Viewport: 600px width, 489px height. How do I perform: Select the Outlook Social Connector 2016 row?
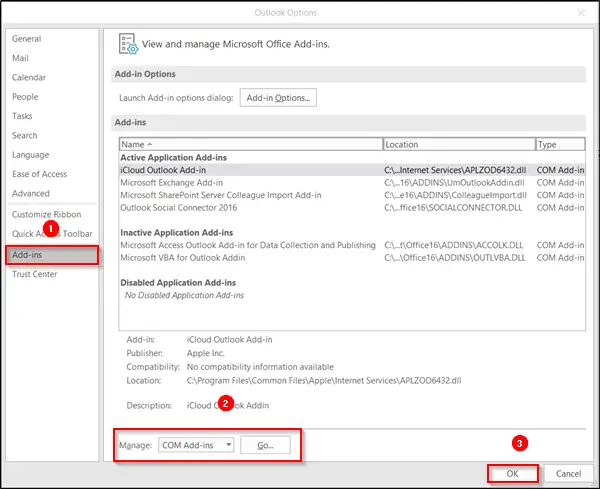tap(352, 208)
